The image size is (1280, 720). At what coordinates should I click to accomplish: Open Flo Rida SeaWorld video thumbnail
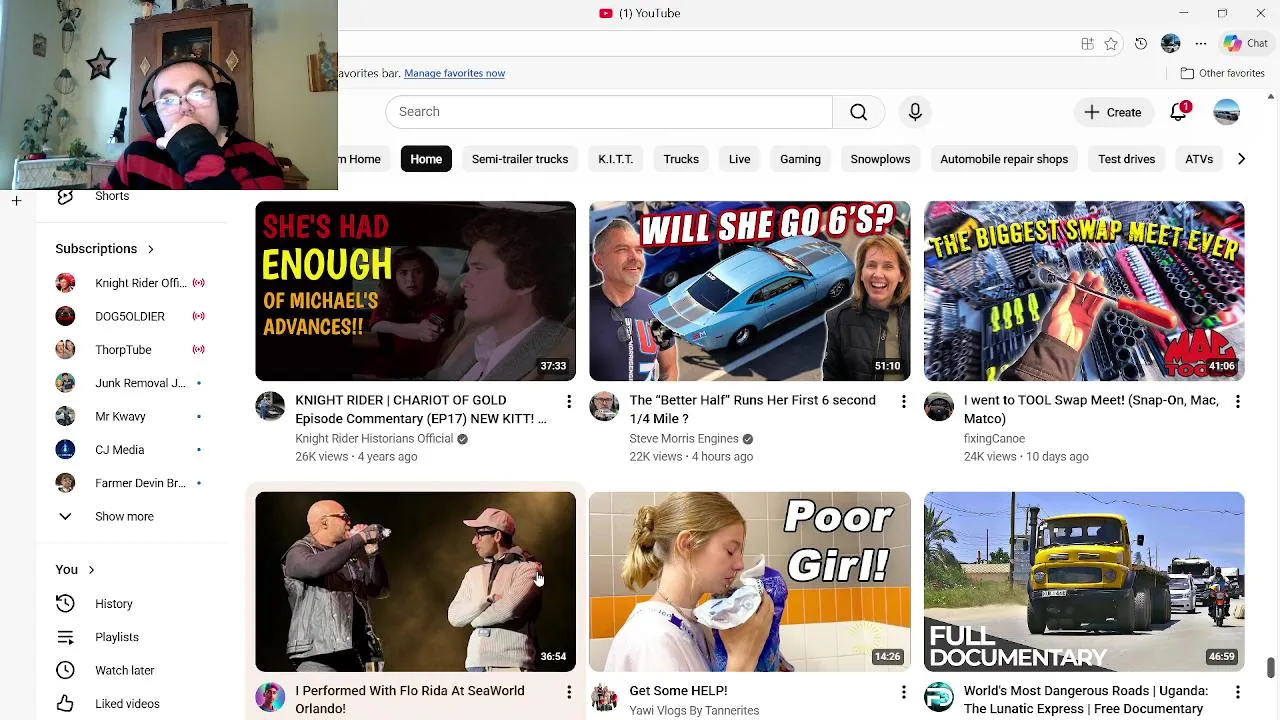(415, 581)
